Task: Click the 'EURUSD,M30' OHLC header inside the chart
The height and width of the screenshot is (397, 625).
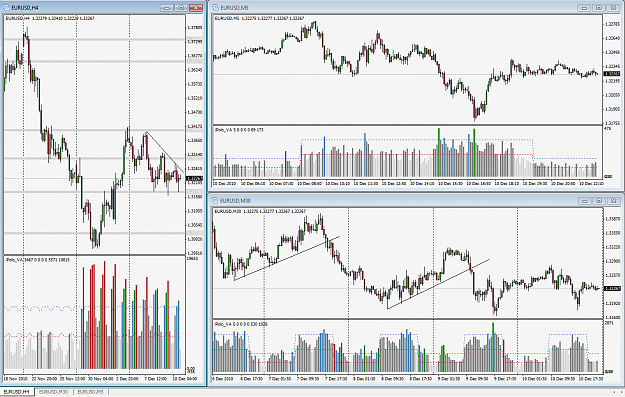Action: click(259, 211)
